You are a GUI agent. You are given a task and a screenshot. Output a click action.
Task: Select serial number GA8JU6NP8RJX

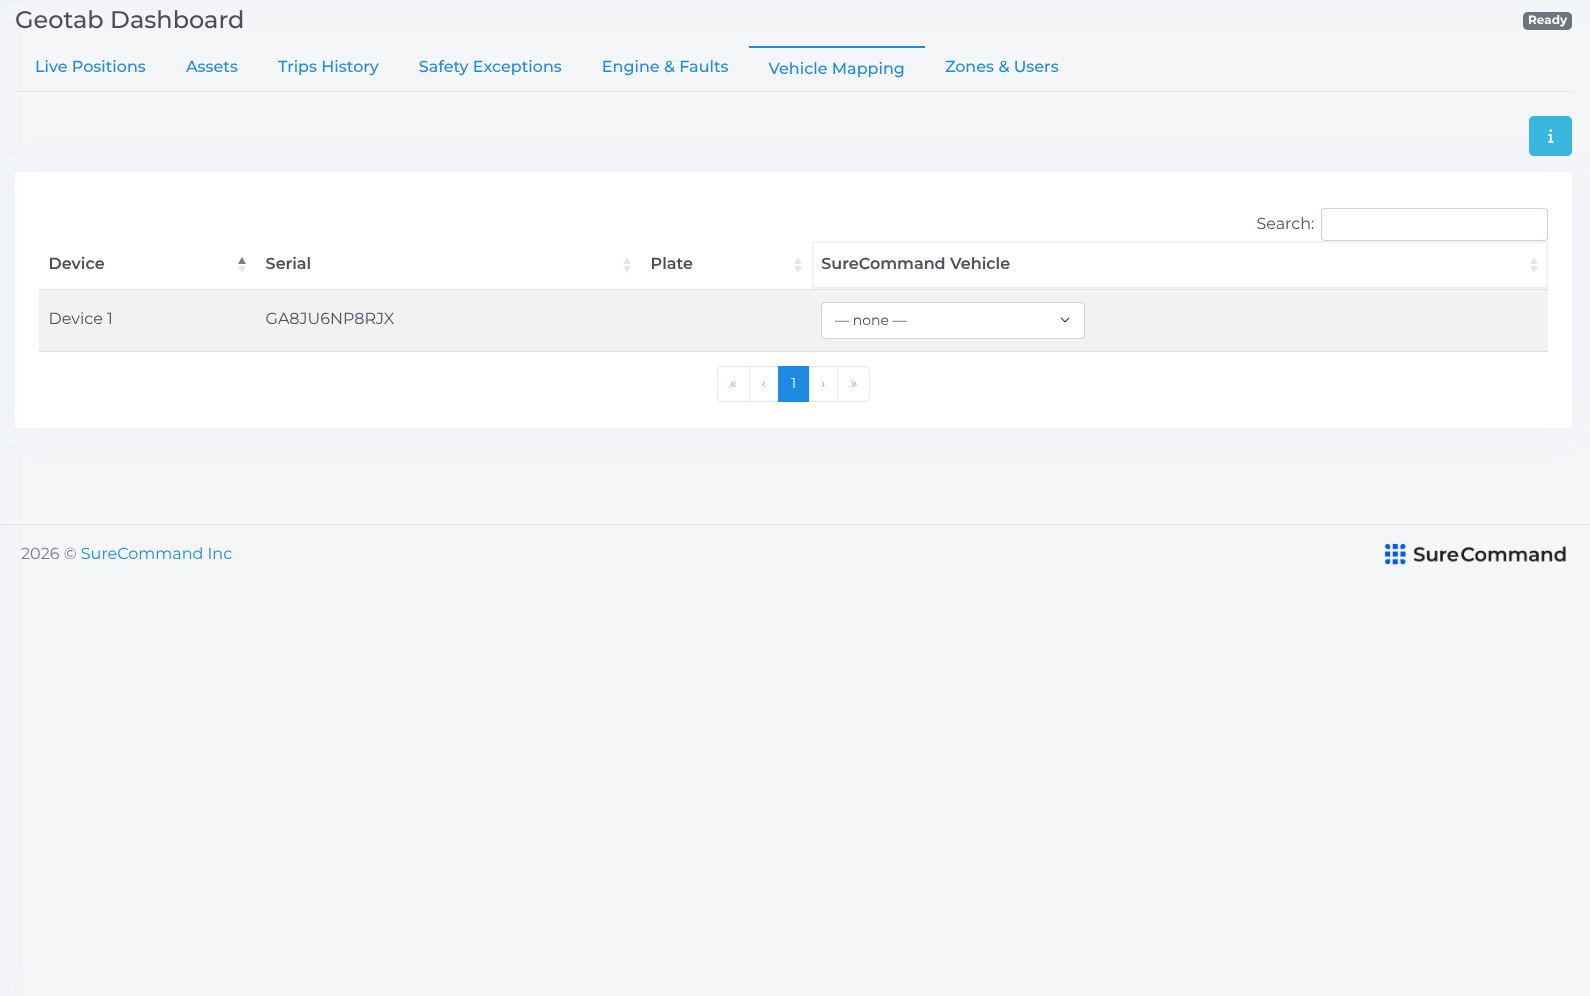(330, 319)
